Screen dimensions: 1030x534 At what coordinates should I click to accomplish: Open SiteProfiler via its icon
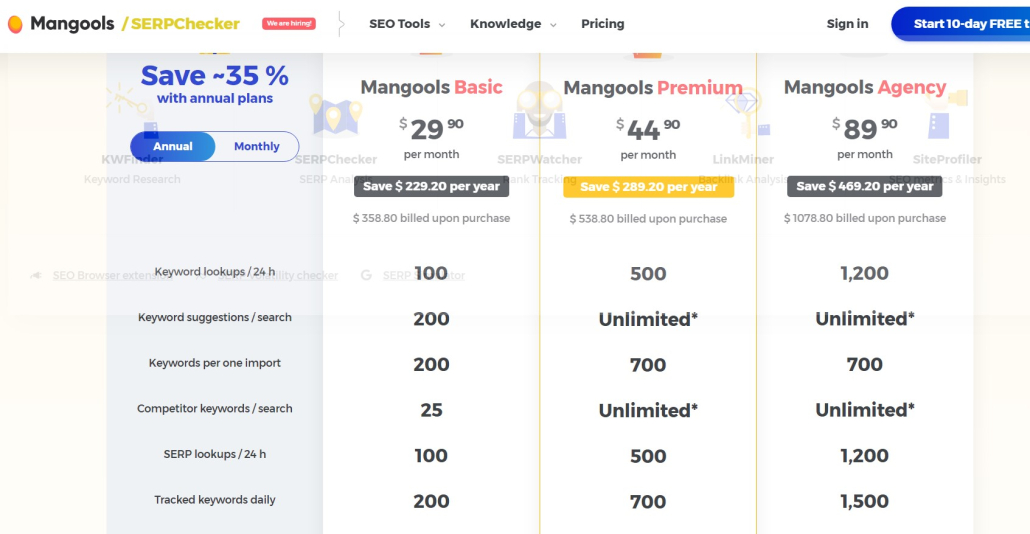coord(947,113)
